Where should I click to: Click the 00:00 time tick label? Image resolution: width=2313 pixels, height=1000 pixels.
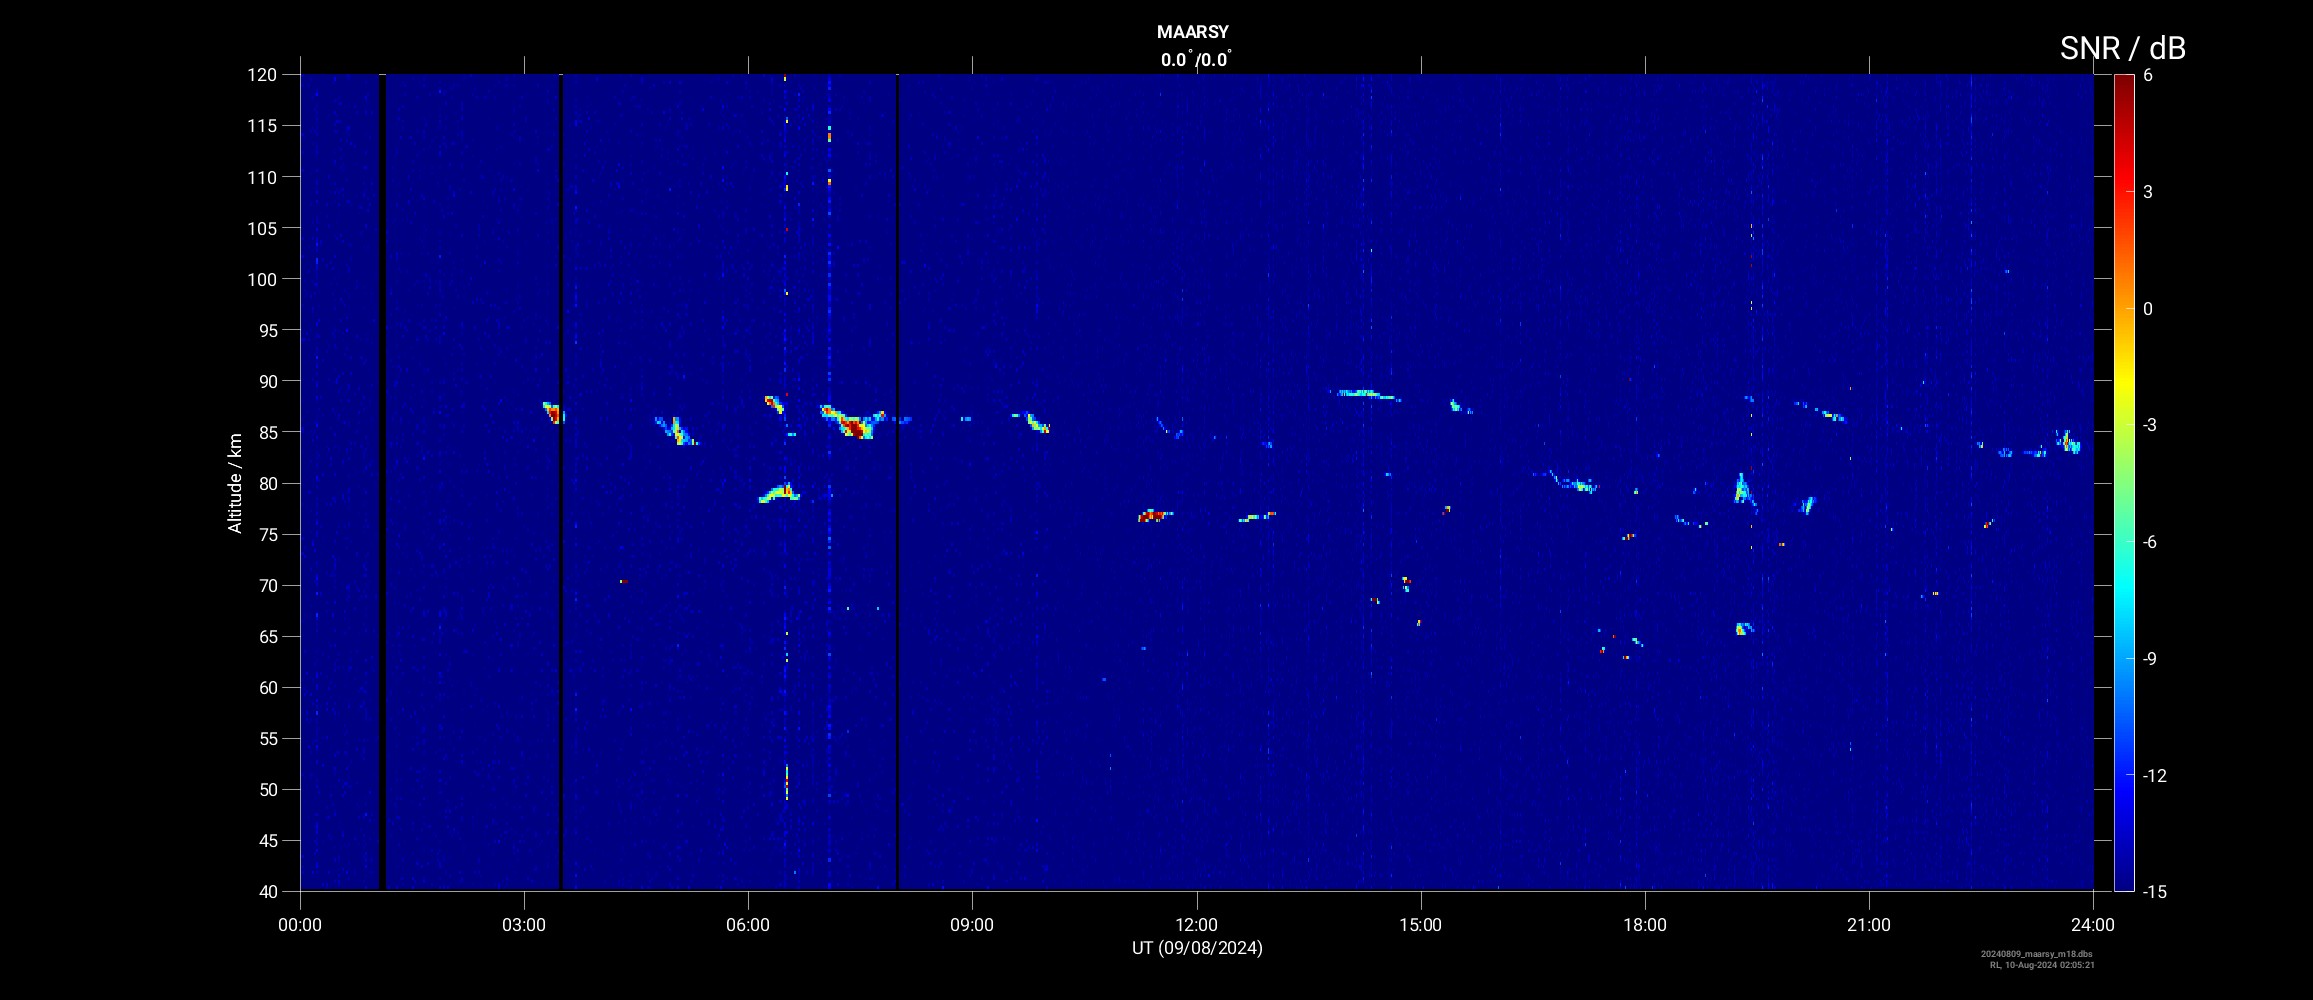(x=300, y=925)
